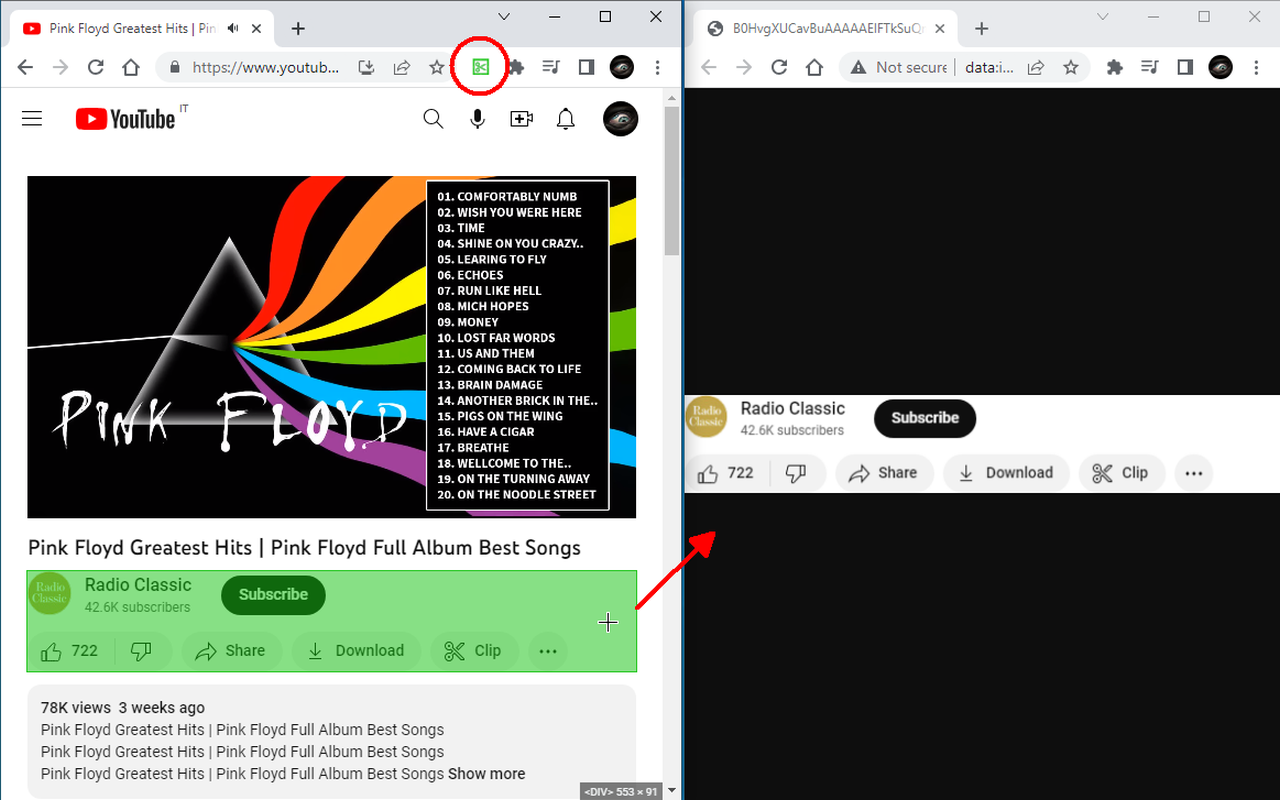Dislike the video with the thumbs-down
The image size is (1280, 800).
coord(141,650)
